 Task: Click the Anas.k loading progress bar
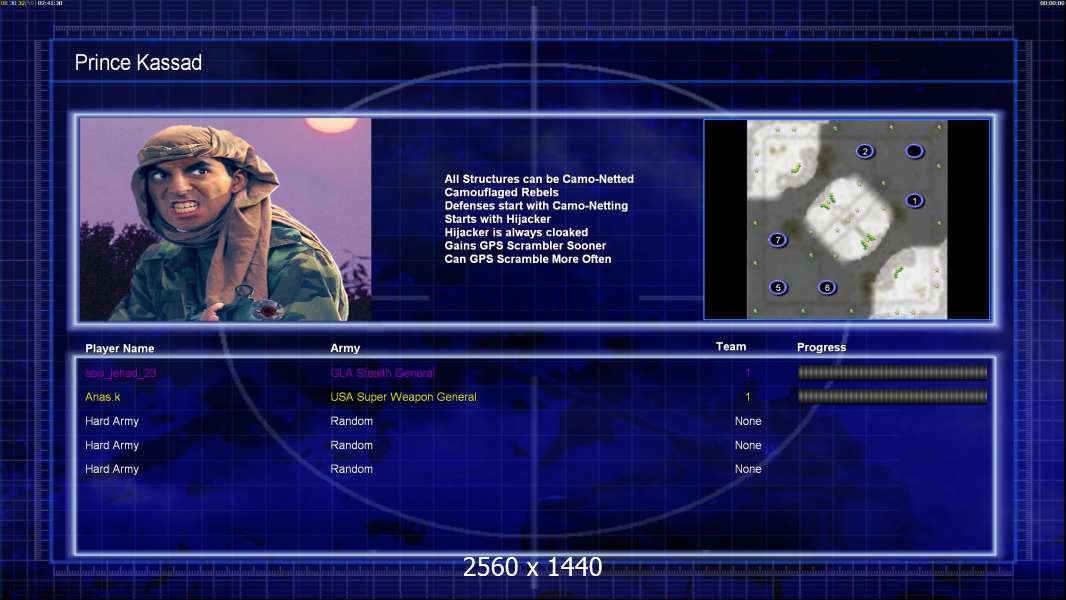click(x=892, y=396)
